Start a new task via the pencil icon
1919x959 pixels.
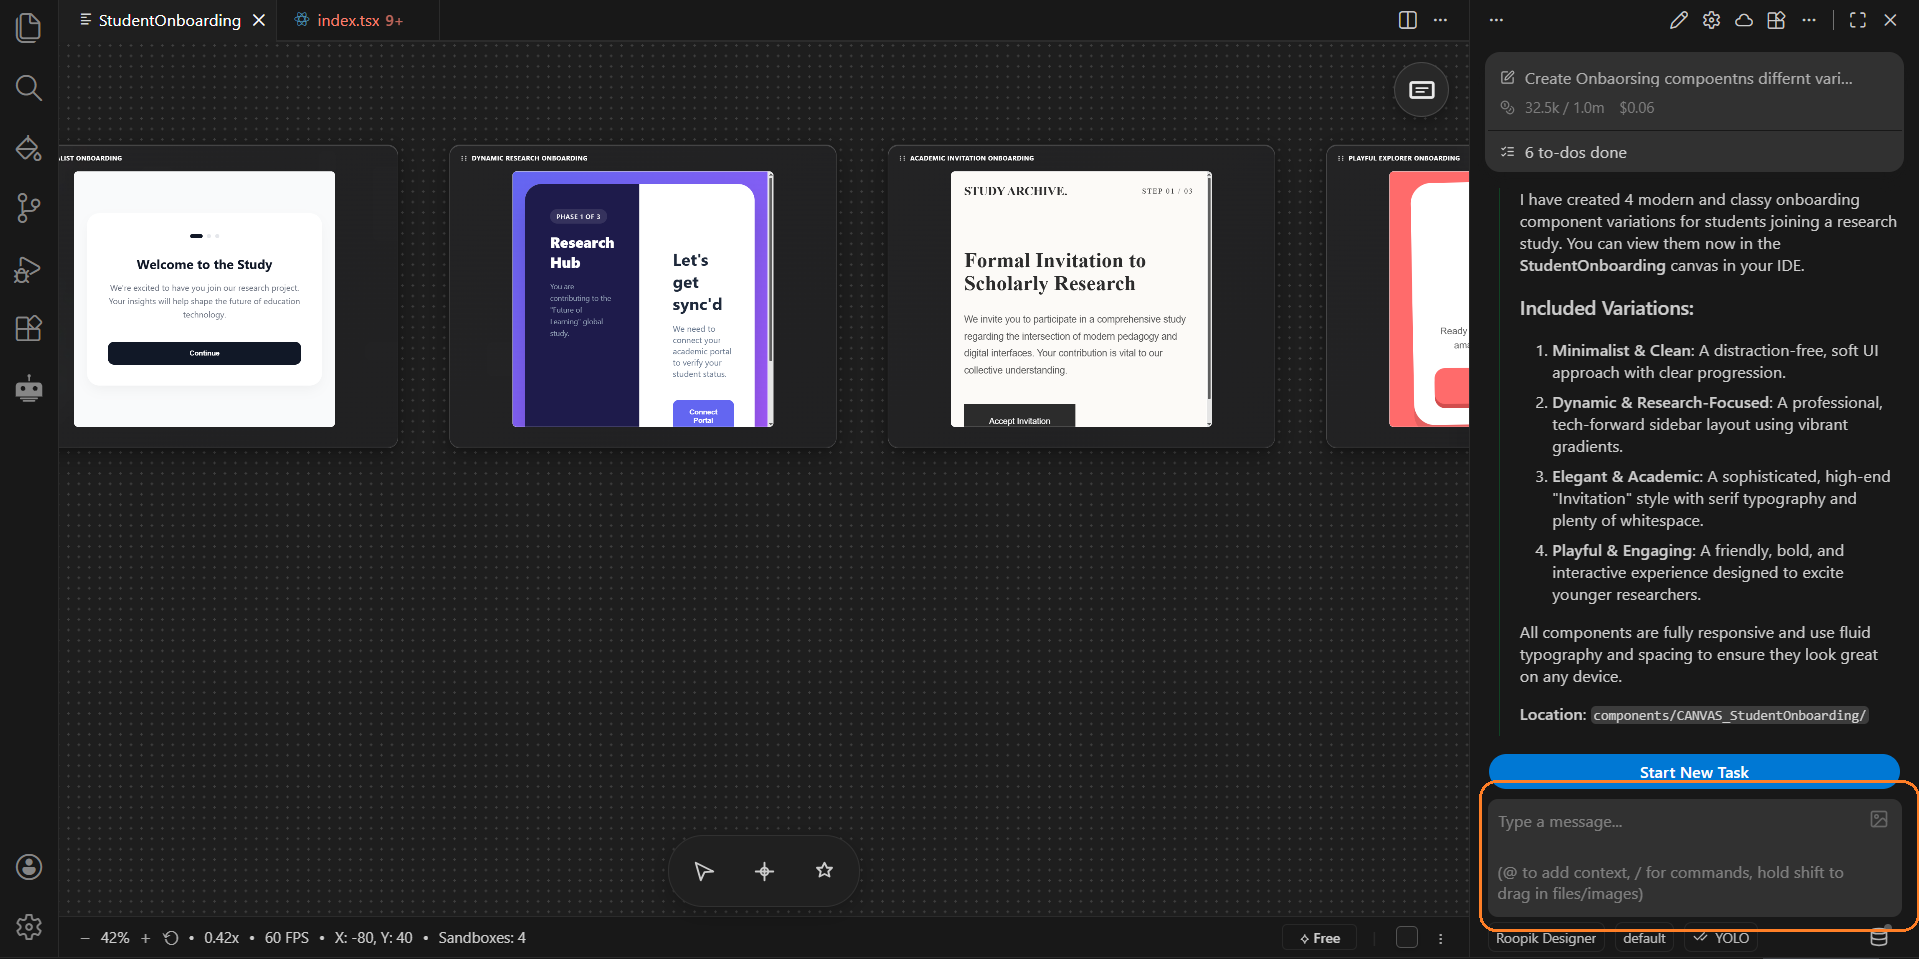[1678, 20]
